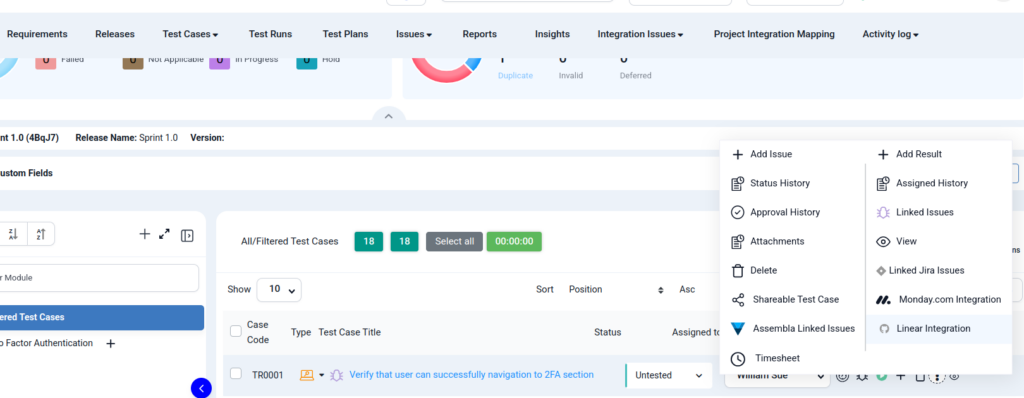This screenshot has width=1024, height=398.
Task: Open Approval History menu entry
Action: pyautogui.click(x=775, y=212)
